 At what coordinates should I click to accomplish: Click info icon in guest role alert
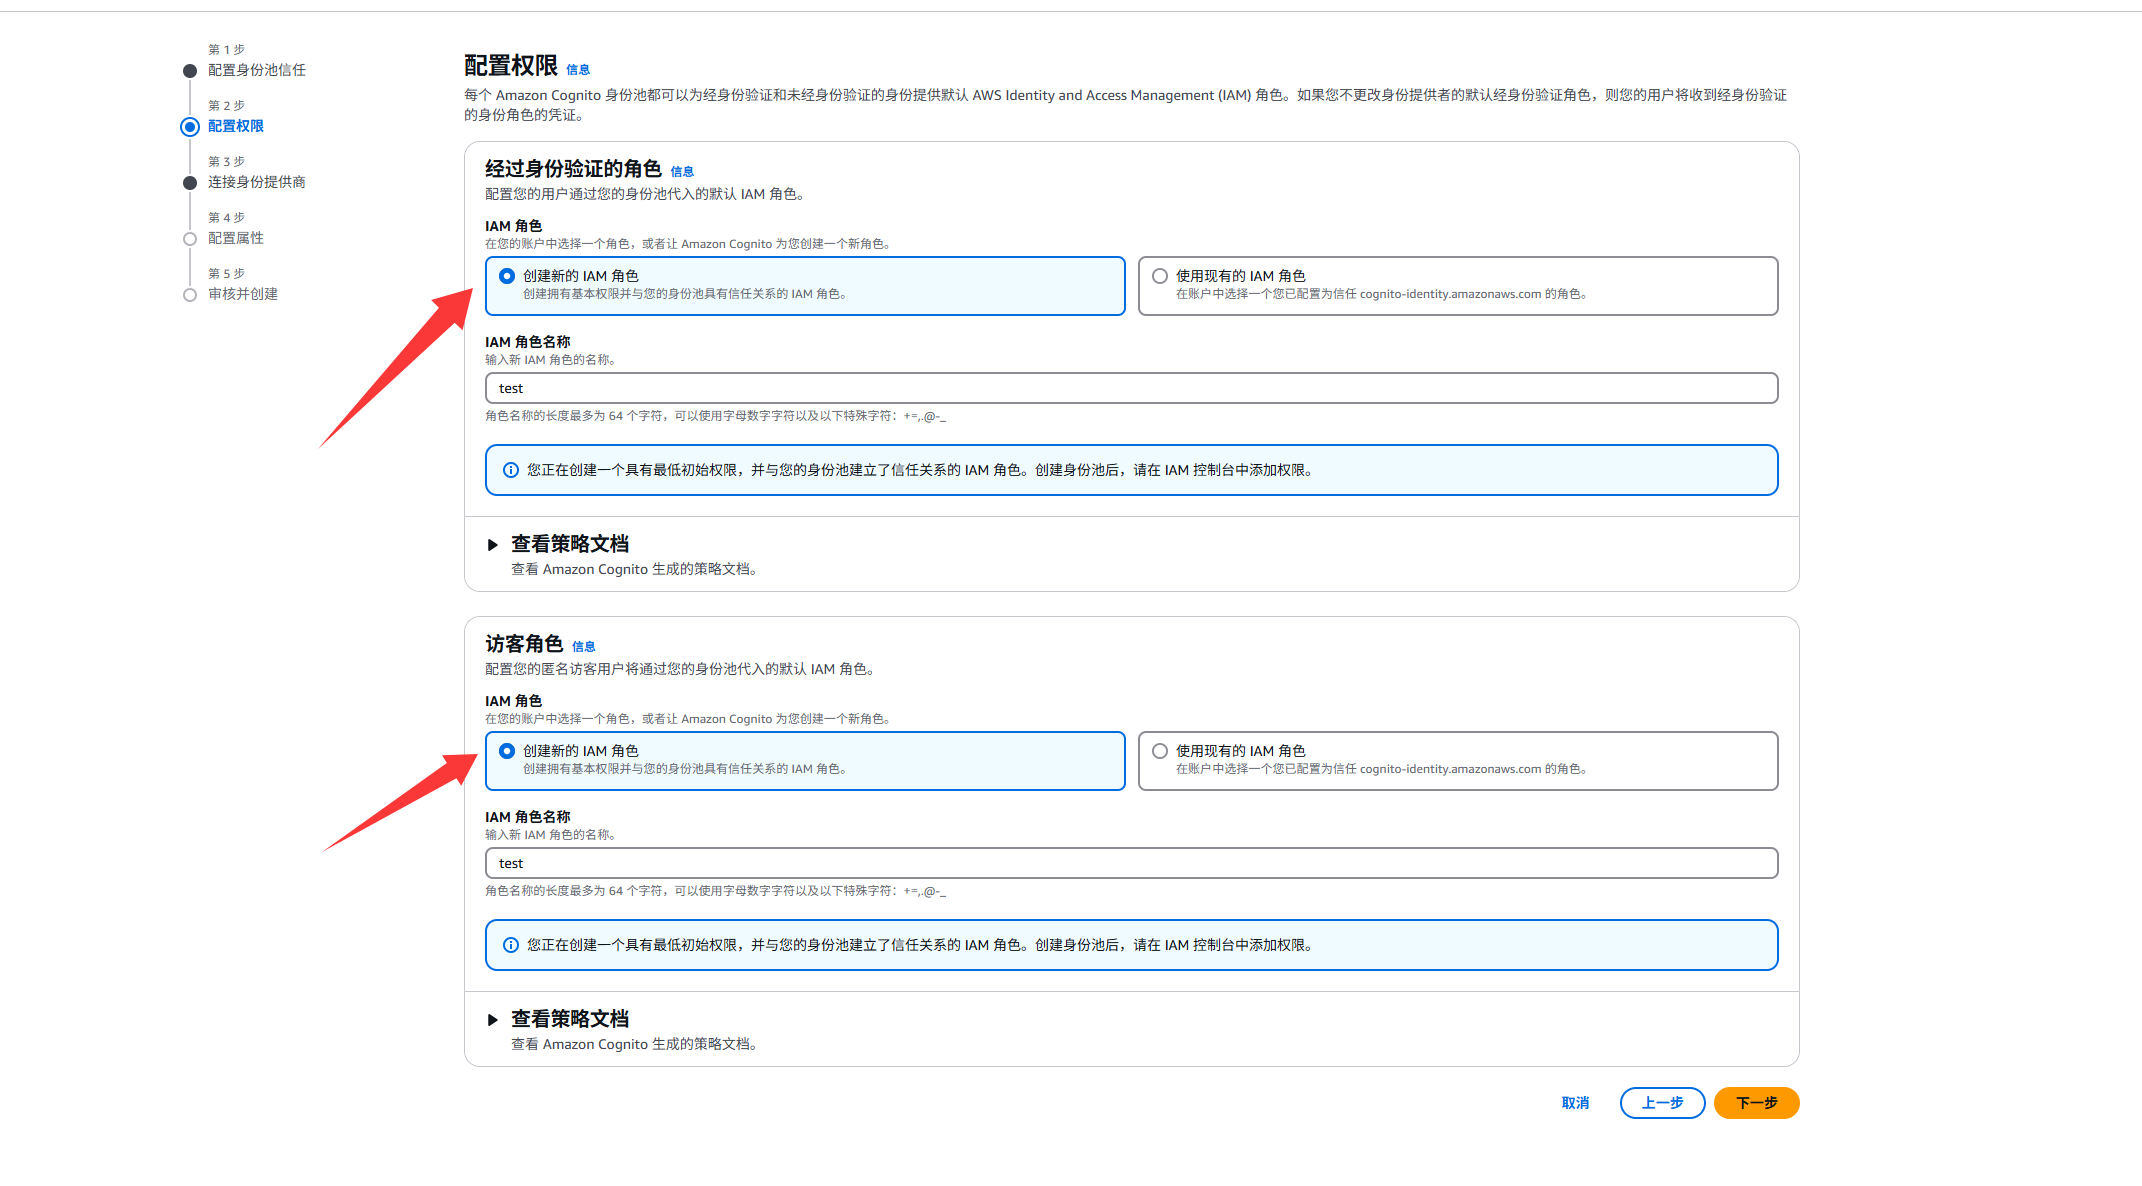click(510, 945)
